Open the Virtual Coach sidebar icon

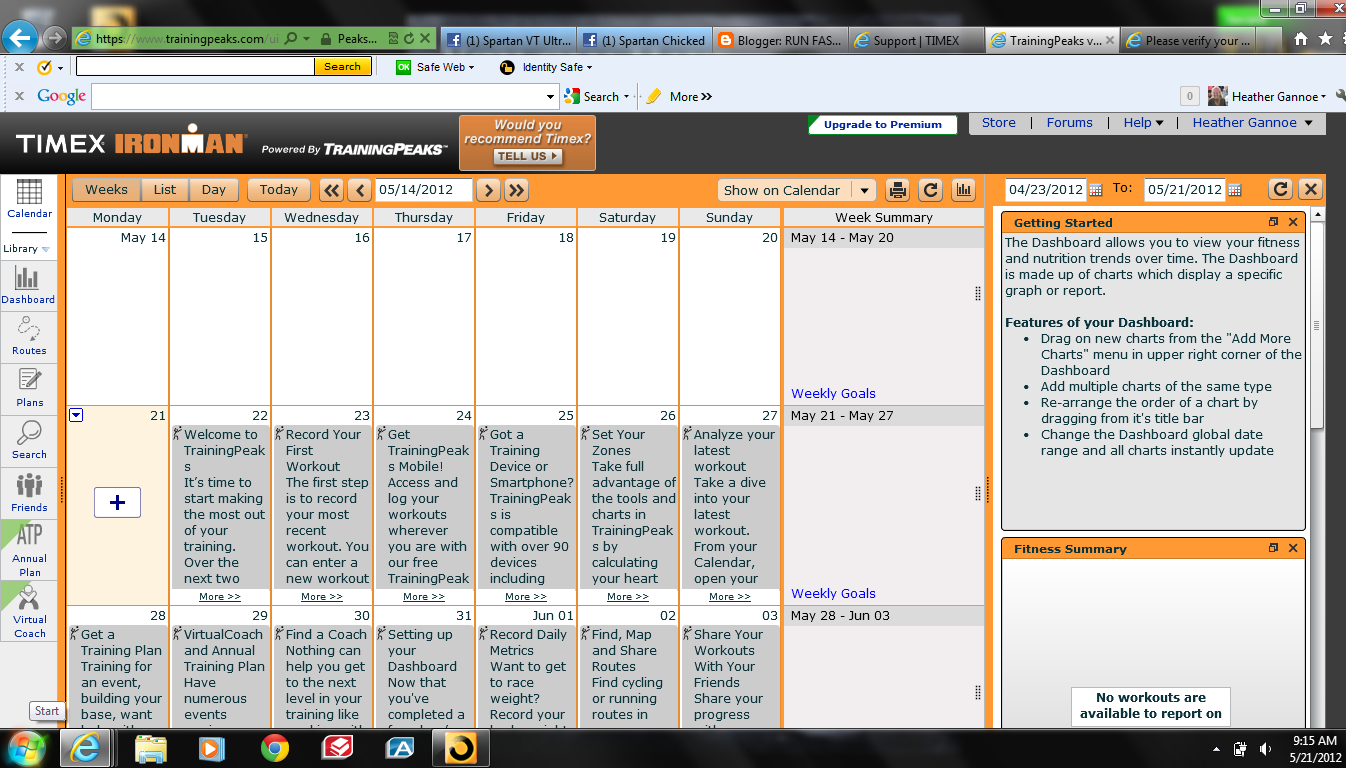click(29, 611)
